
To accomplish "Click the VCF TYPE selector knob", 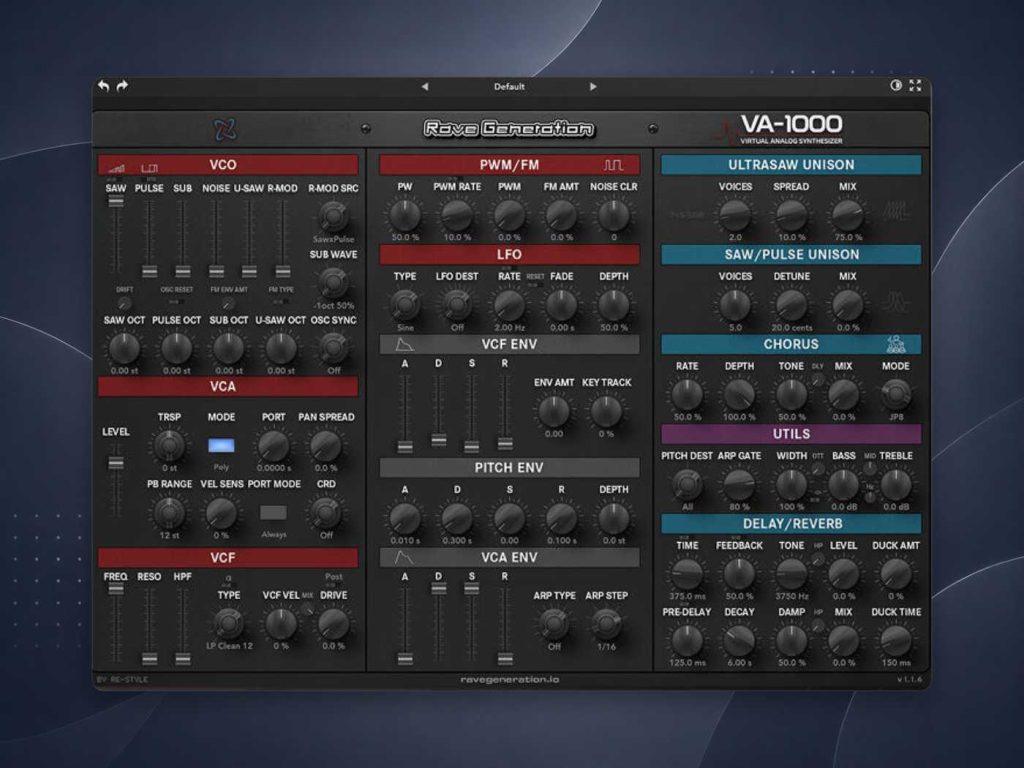I will (x=229, y=624).
